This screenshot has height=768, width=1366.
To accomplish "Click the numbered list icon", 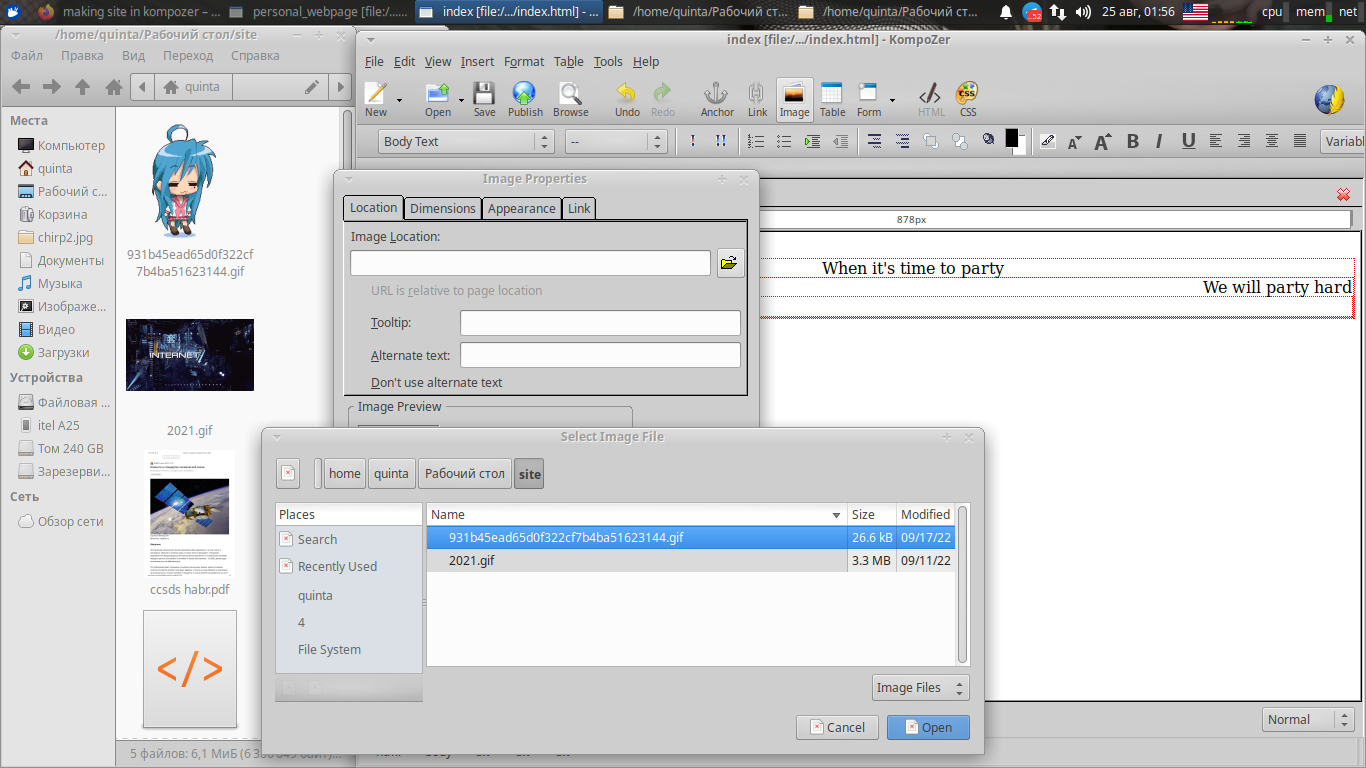I will (x=758, y=142).
